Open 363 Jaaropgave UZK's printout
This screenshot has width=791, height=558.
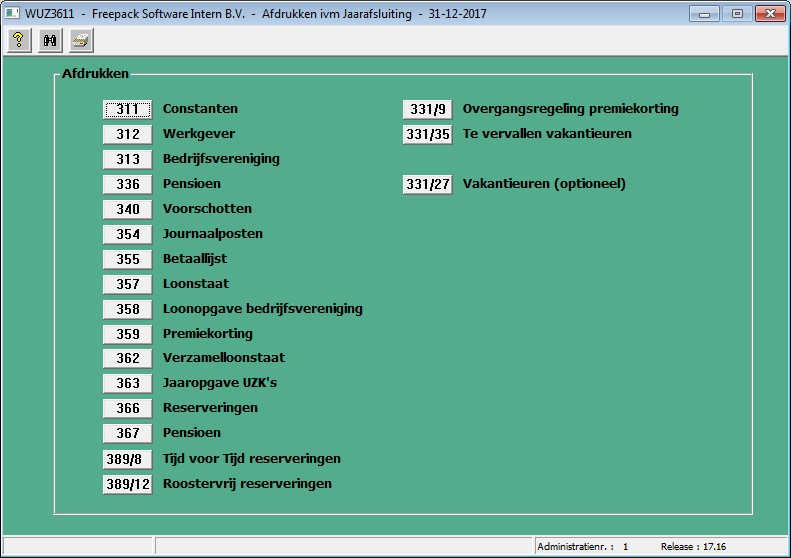point(127,383)
